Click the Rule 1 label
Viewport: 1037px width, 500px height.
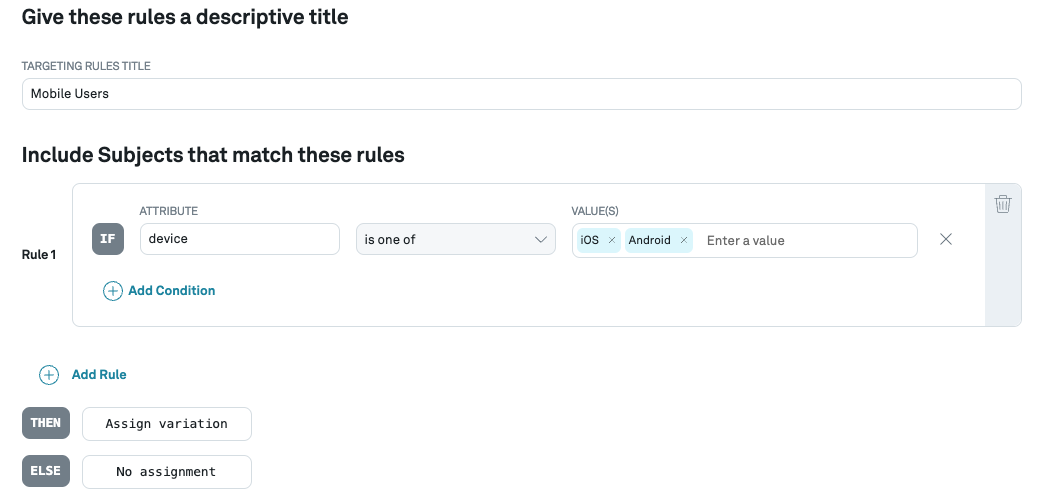pyautogui.click(x=39, y=255)
